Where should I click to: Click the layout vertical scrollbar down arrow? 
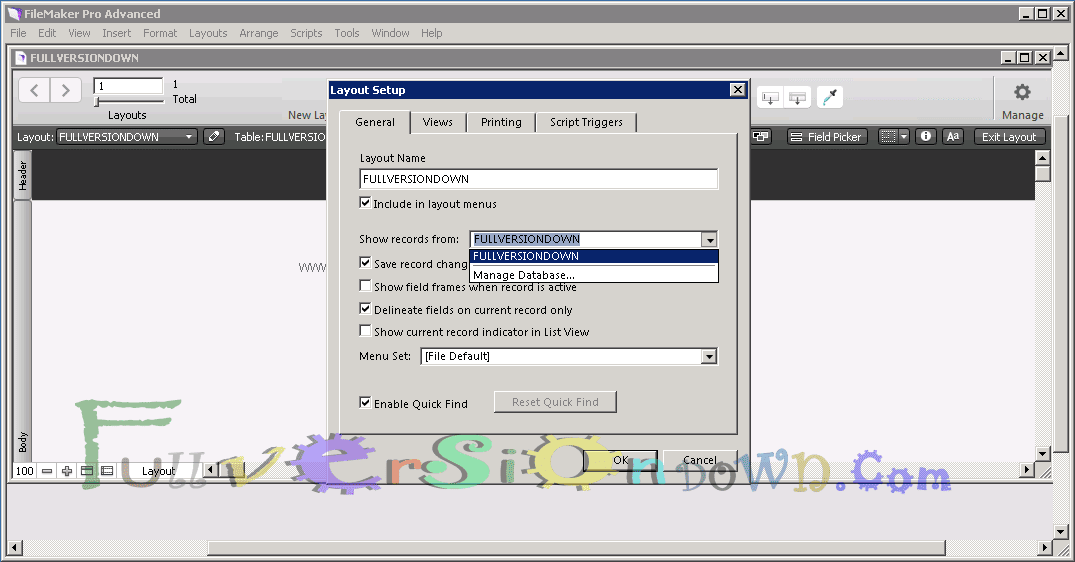[x=1043, y=453]
